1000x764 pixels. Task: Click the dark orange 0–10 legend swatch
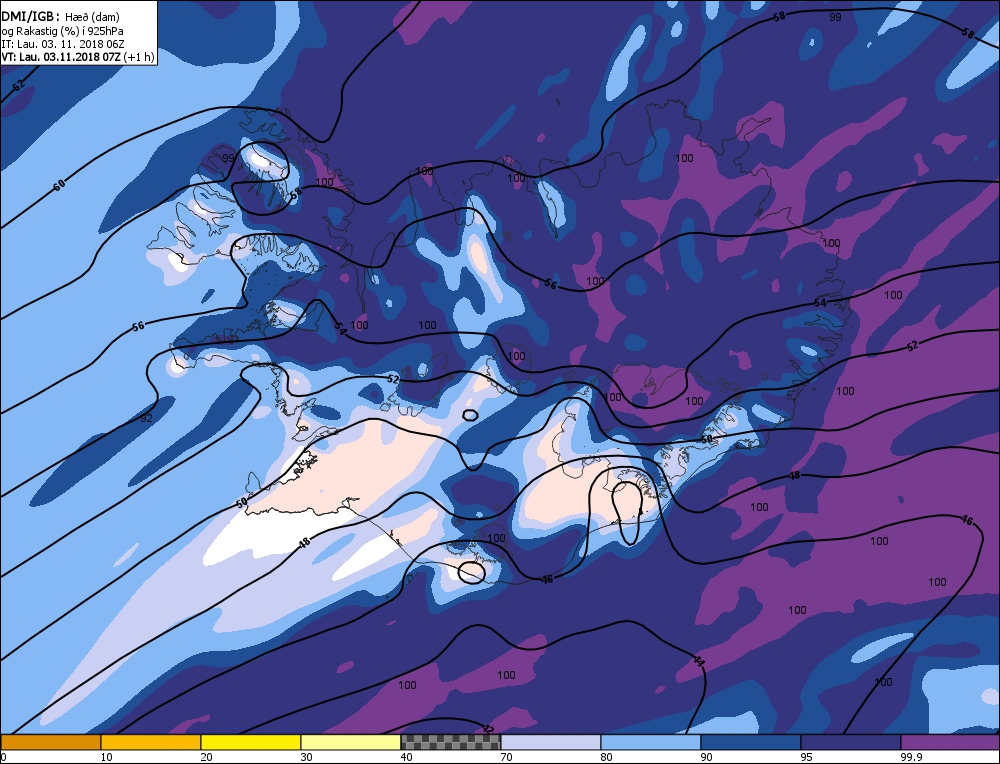point(50,742)
